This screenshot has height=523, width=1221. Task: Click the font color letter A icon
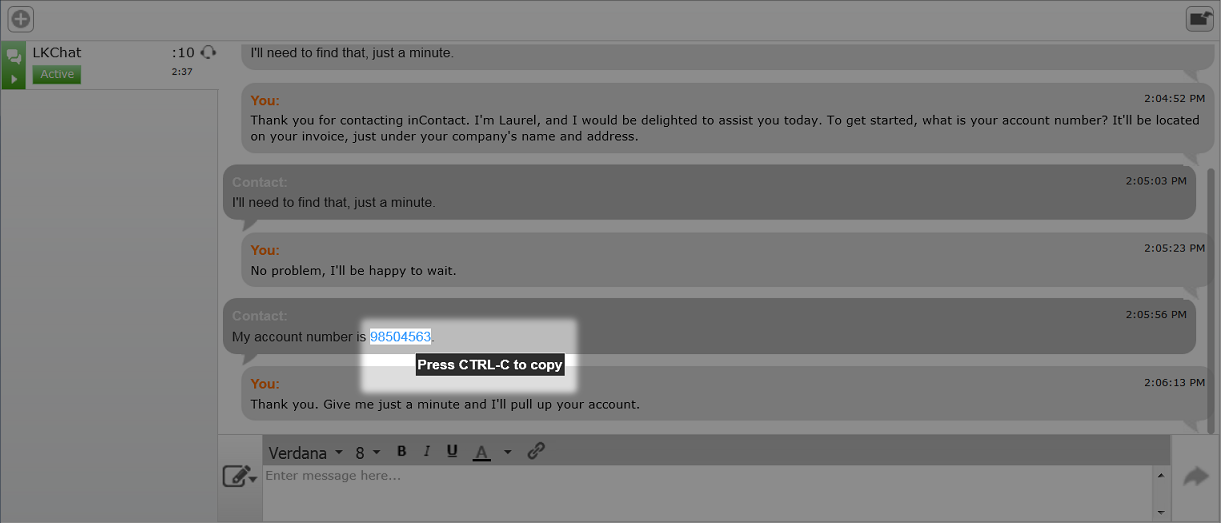click(x=481, y=452)
